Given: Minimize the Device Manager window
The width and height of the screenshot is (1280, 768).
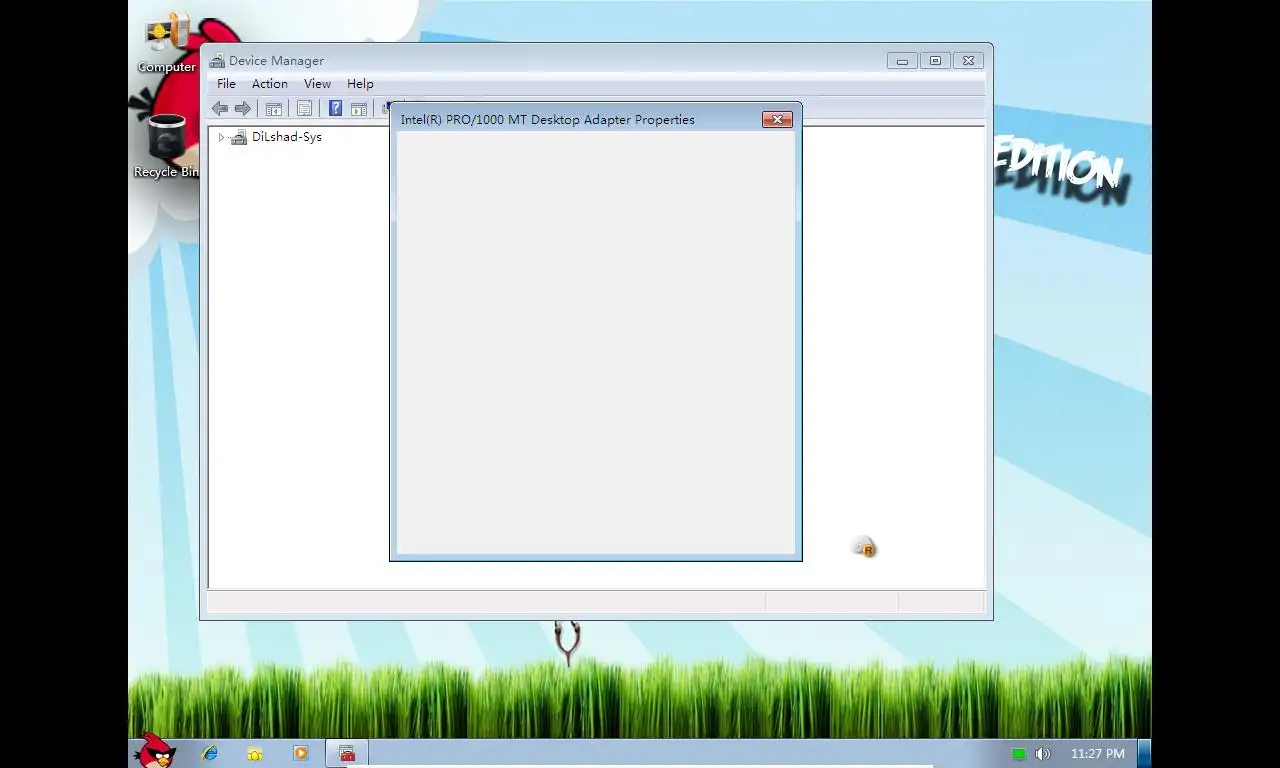Looking at the screenshot, I should point(902,61).
